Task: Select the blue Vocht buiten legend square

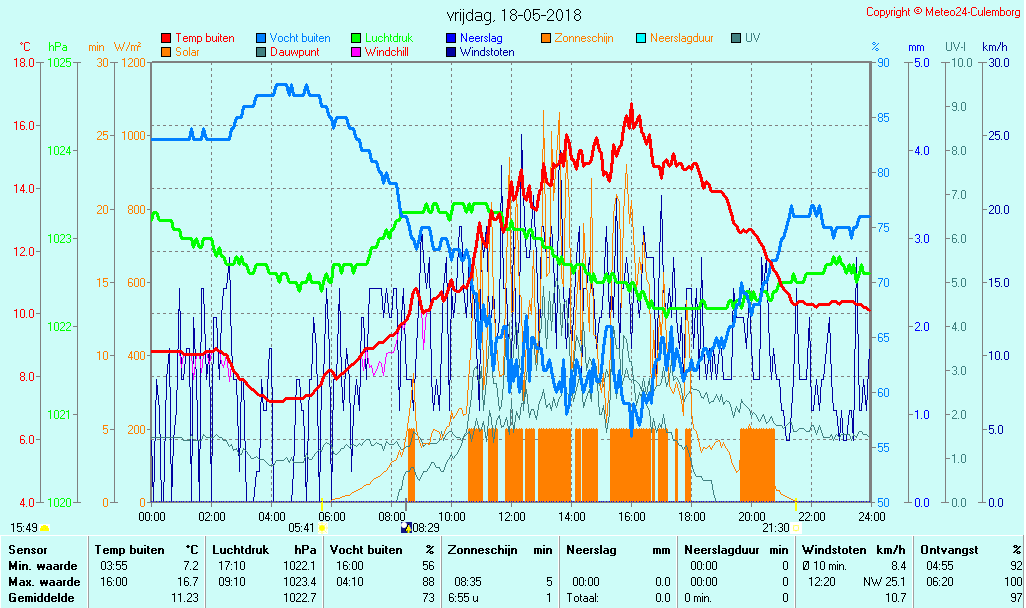Action: pos(261,38)
